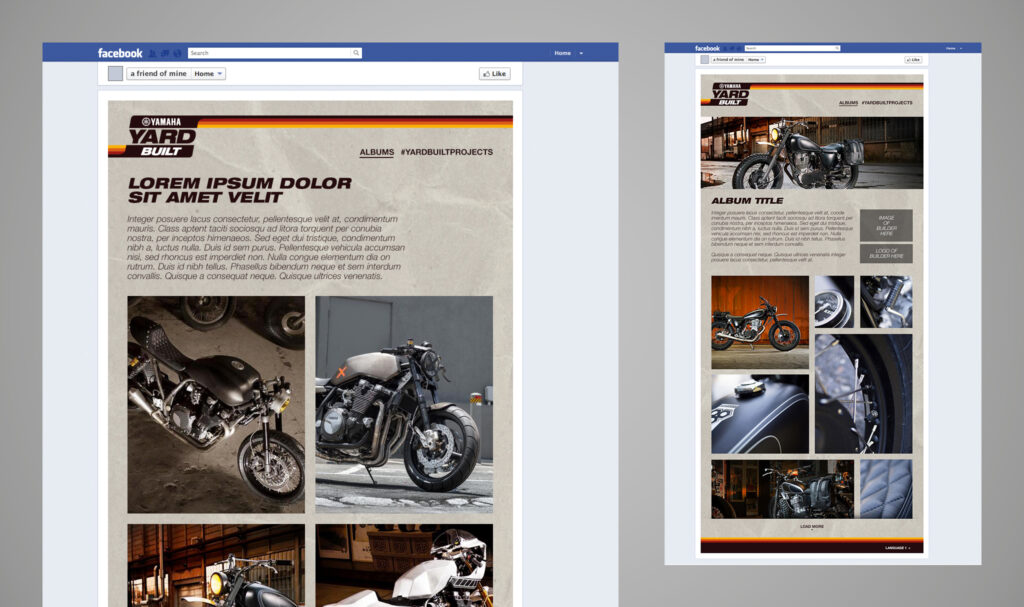Open the orange-wall motorcycle thumbnail on right
Screen dimensions: 1024x607
[x=759, y=319]
